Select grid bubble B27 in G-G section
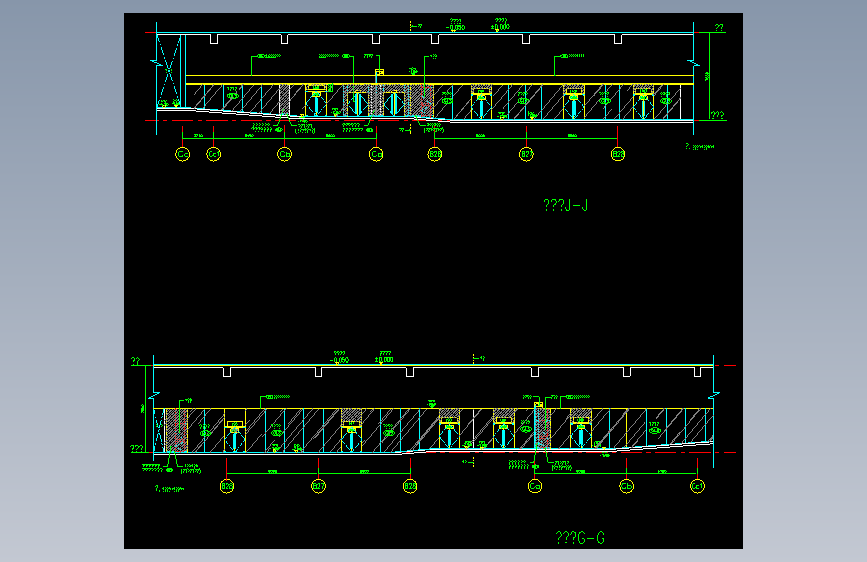 (318, 486)
